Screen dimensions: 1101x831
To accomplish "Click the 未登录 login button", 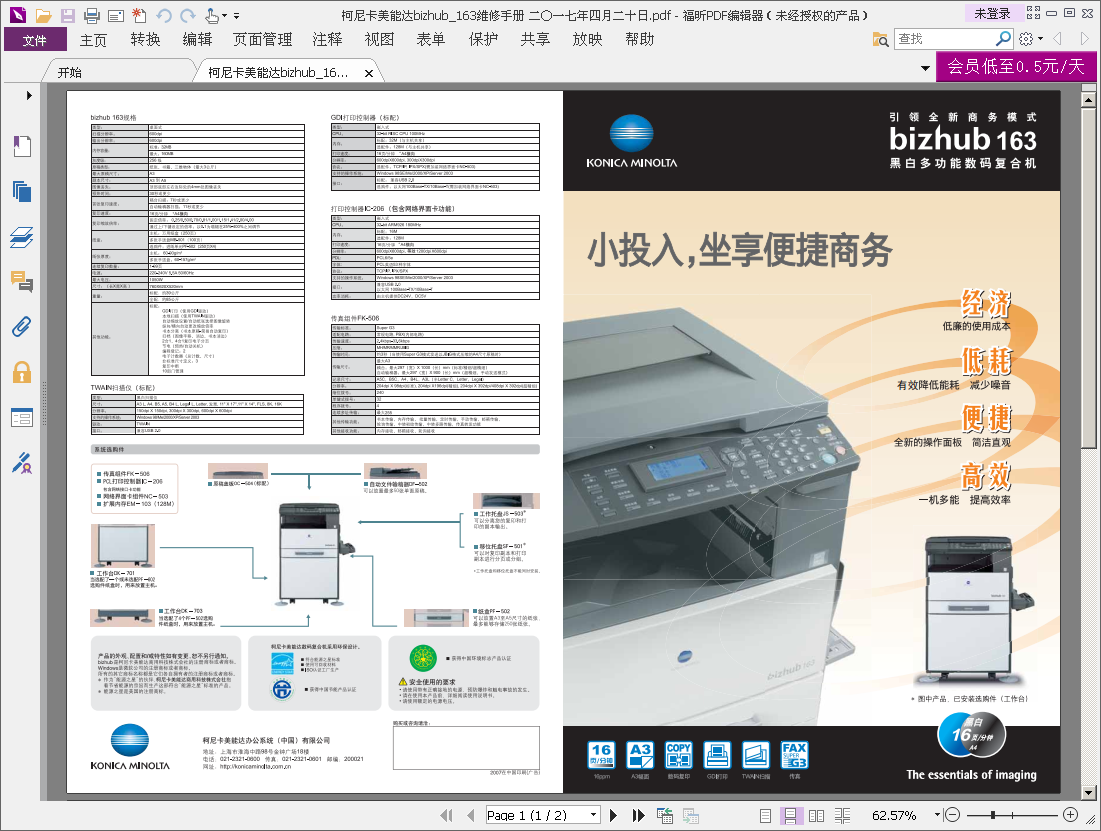I will [x=992, y=14].
